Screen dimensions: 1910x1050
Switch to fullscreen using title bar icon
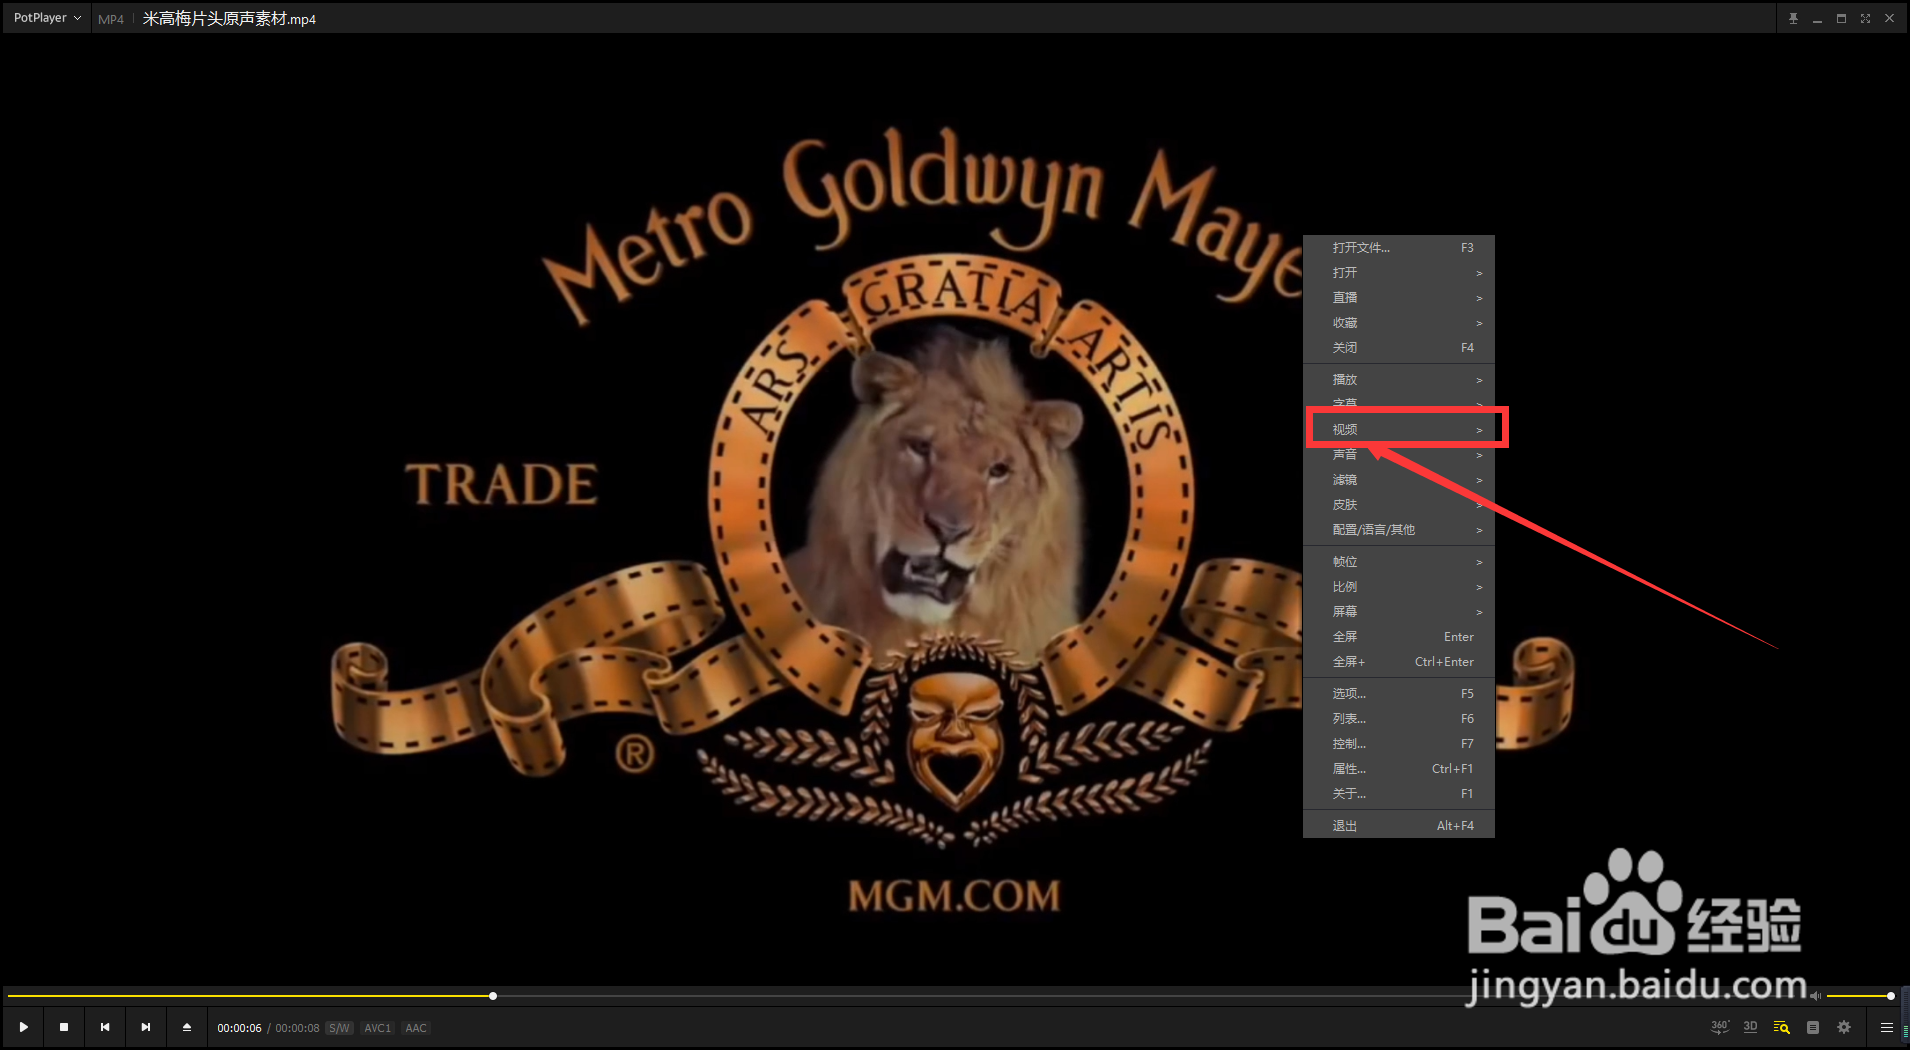pos(1865,18)
